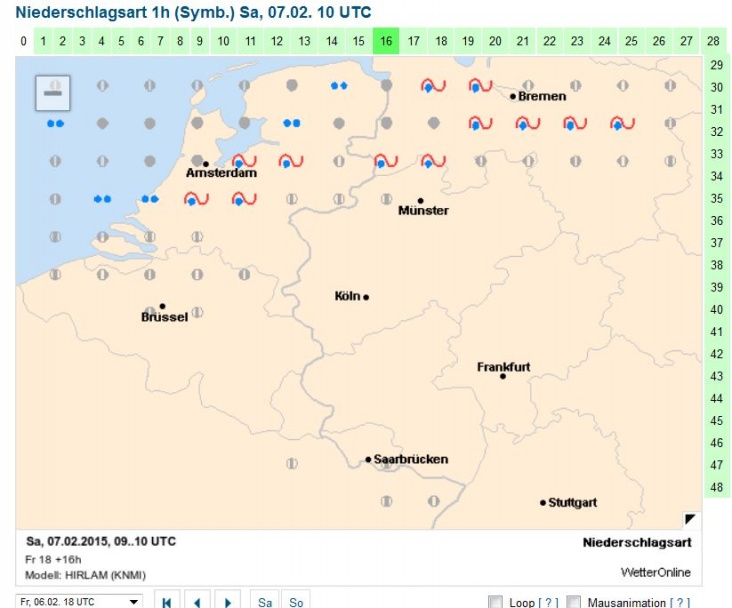Click the Amsterdam city label on map
Screen dimensions: 732x608
tap(221, 173)
